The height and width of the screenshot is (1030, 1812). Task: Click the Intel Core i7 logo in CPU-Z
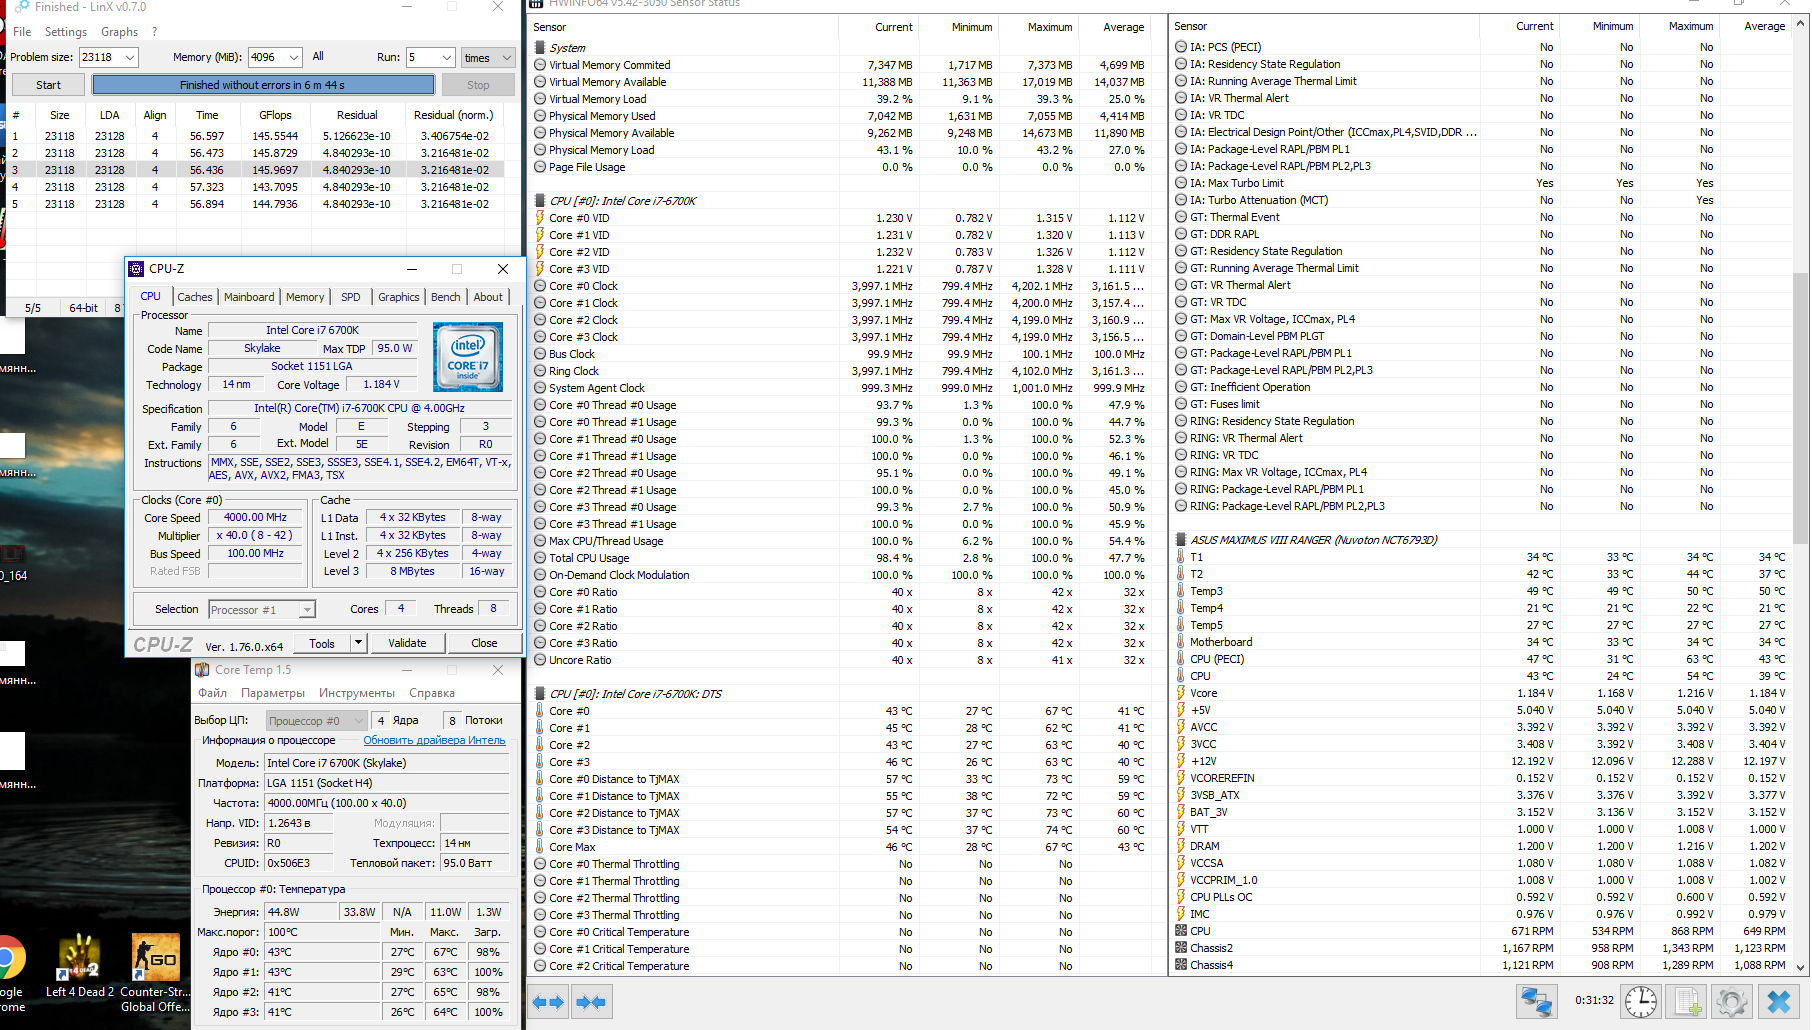(468, 357)
